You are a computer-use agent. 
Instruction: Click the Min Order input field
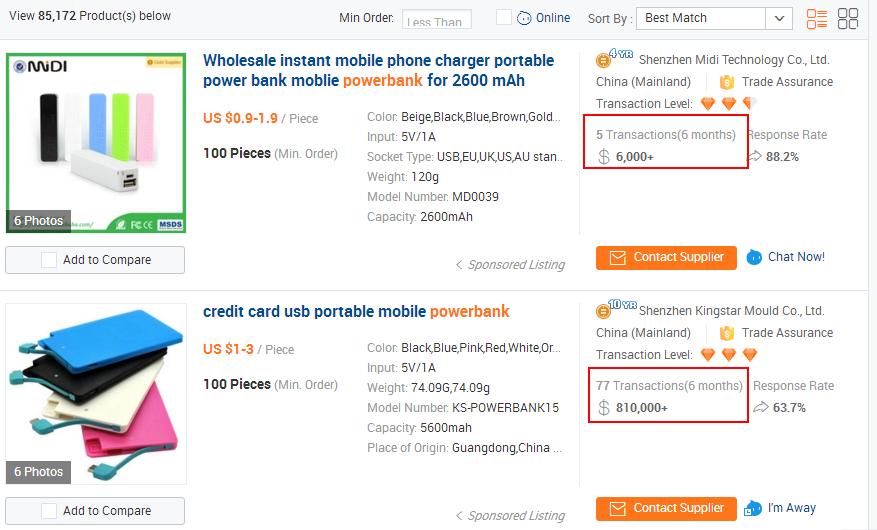coord(436,19)
